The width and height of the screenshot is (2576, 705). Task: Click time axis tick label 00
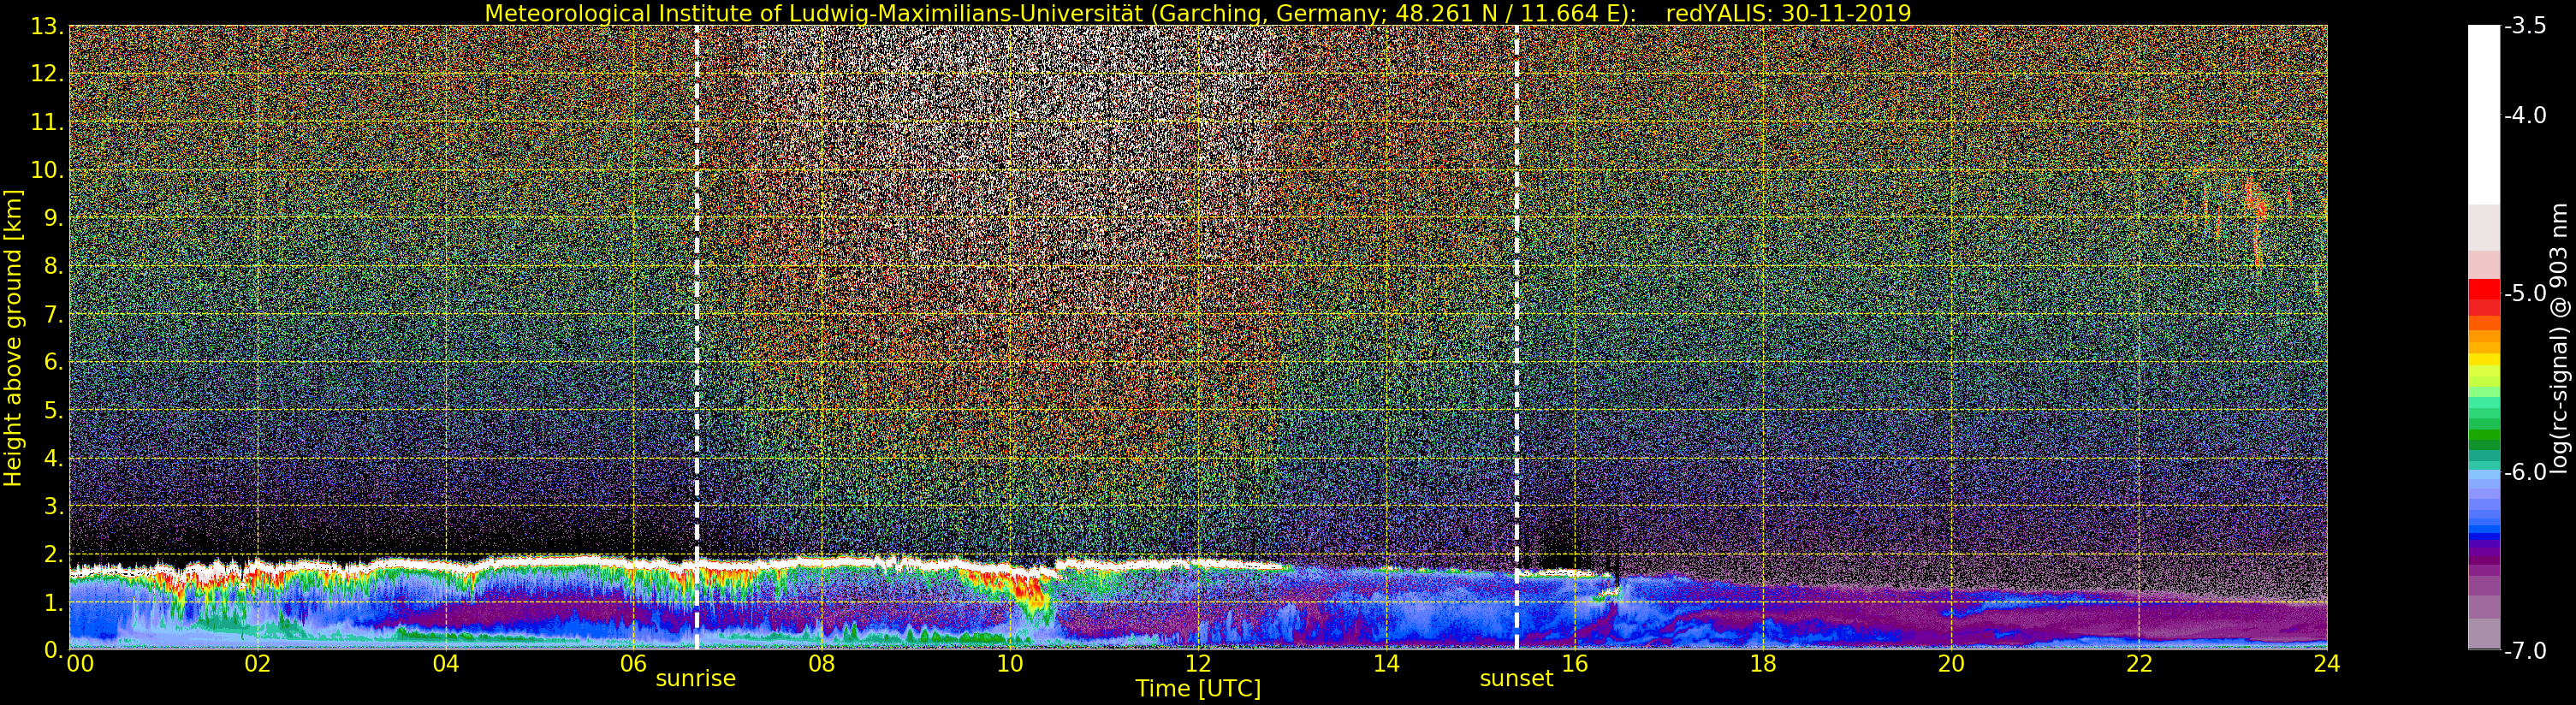80,664
